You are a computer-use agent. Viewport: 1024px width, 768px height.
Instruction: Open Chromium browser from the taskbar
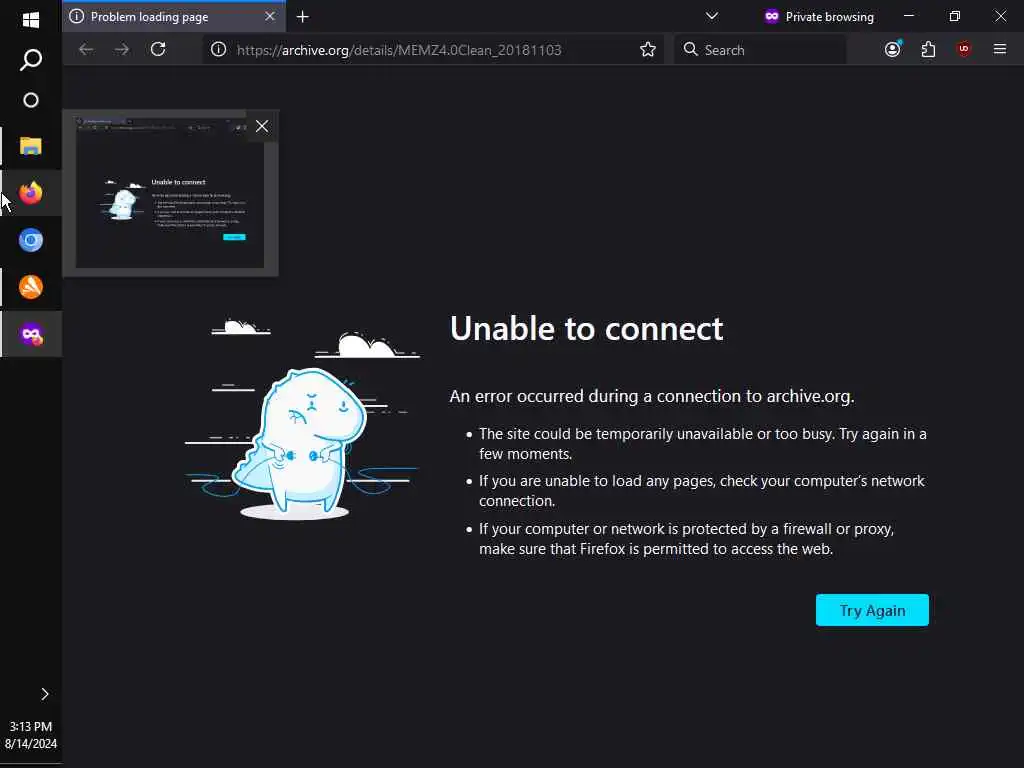[x=31, y=240]
